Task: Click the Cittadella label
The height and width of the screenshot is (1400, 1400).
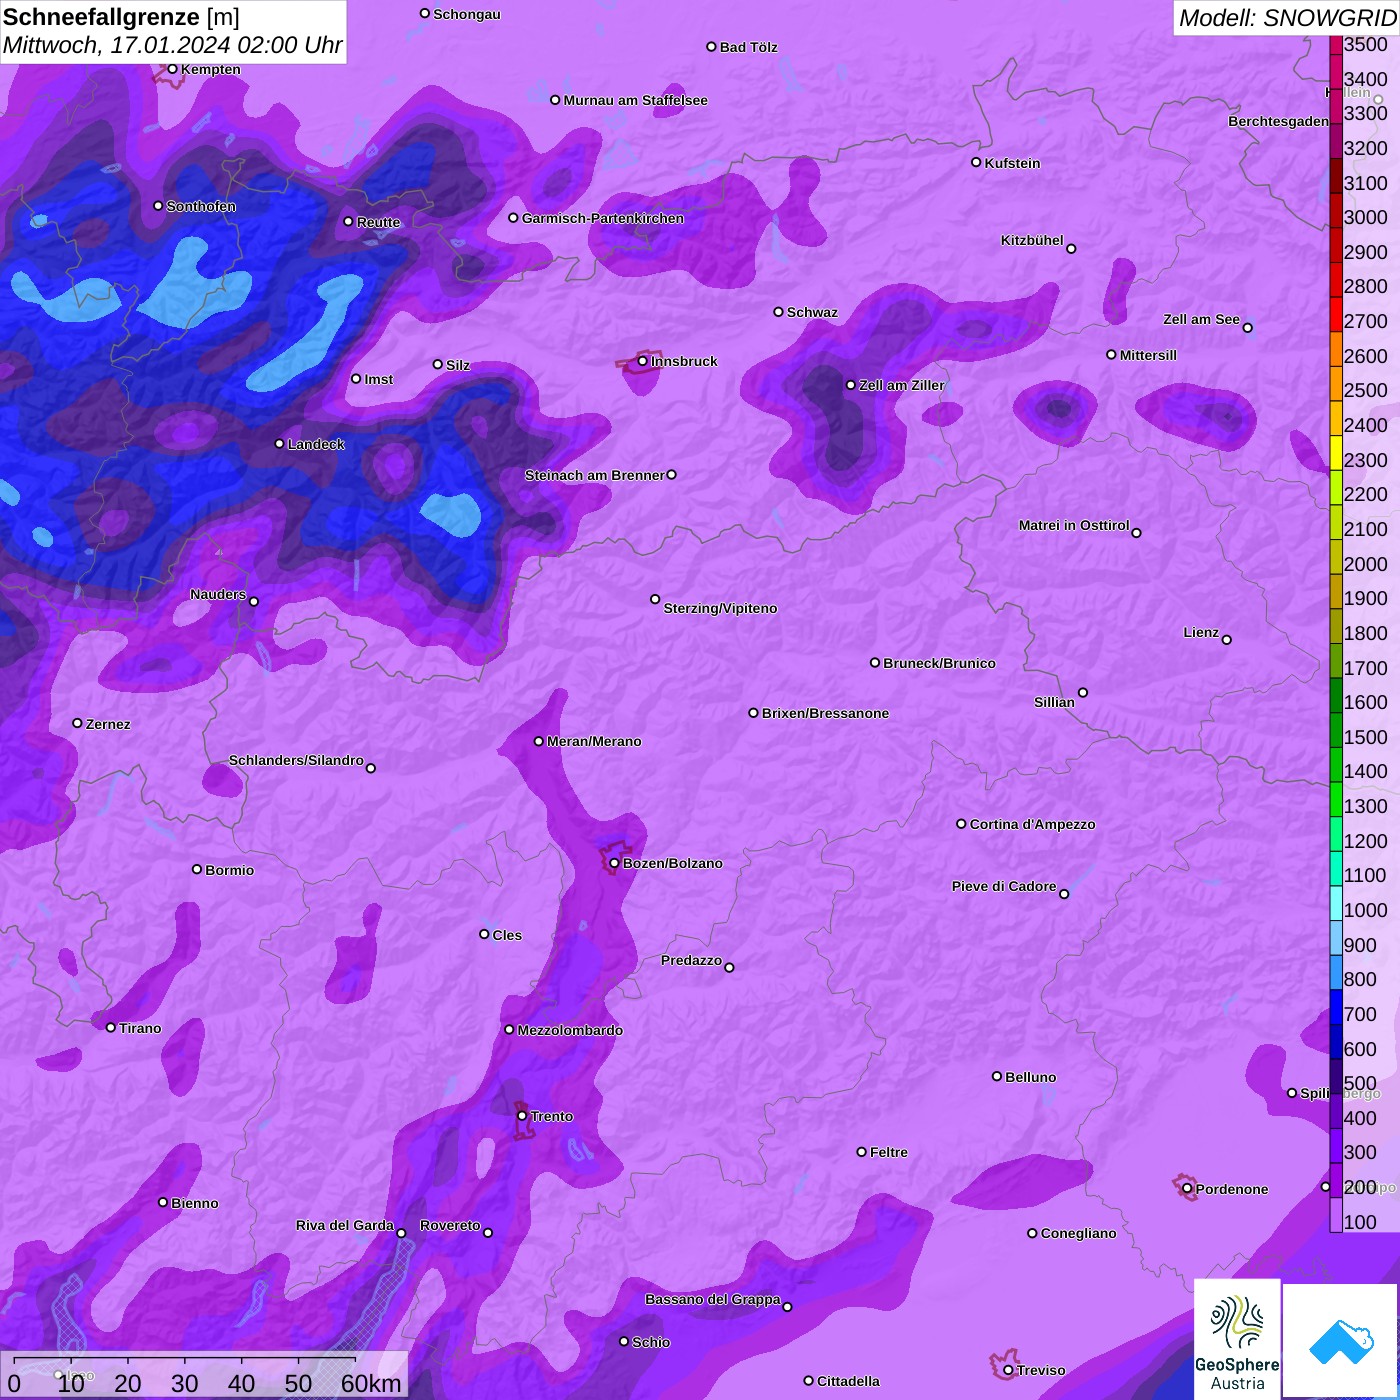Action: [x=848, y=1381]
